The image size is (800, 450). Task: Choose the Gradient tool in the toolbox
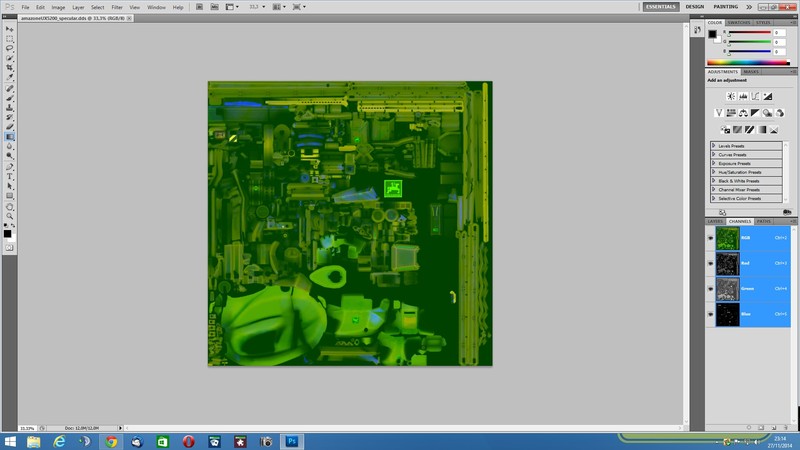pos(10,136)
